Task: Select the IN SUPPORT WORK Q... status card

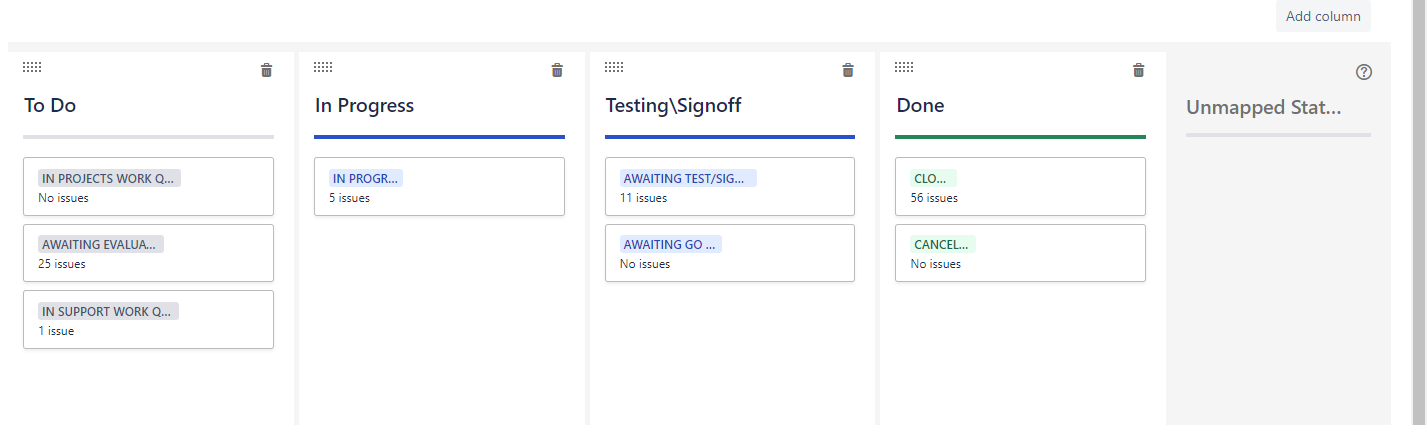Action: pos(148,319)
